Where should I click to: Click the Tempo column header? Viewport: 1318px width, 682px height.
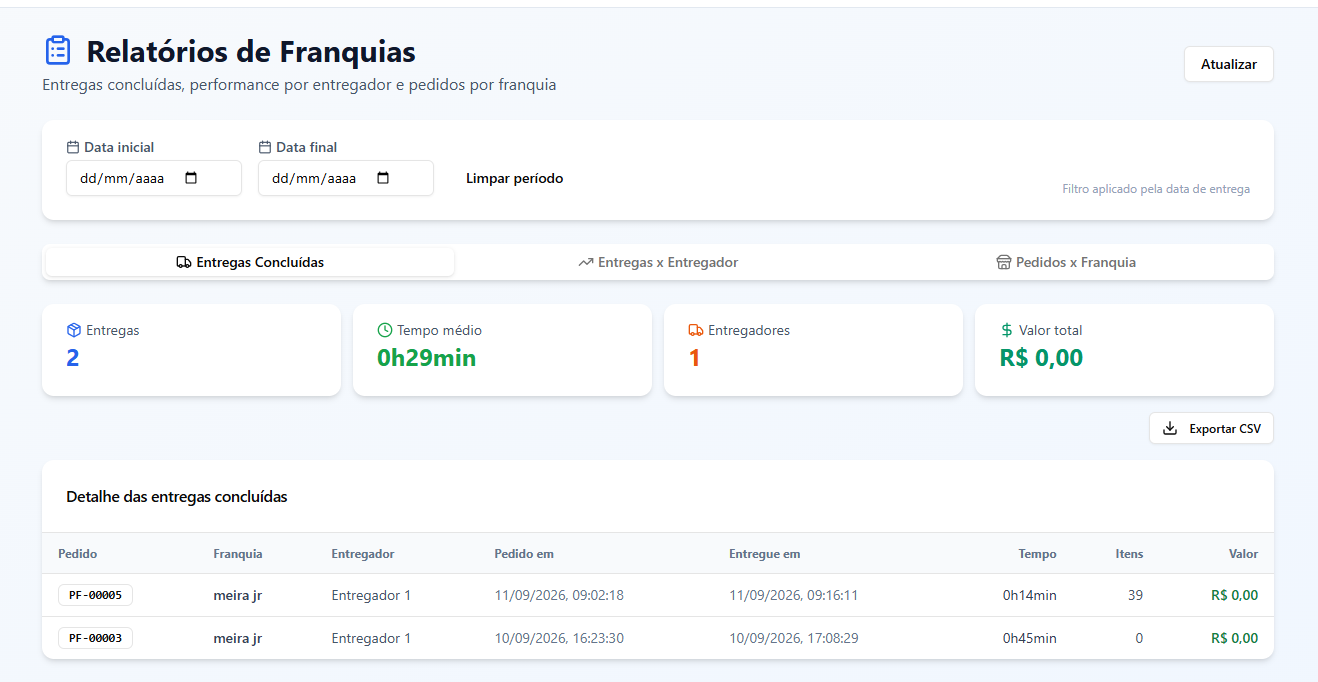click(1037, 554)
